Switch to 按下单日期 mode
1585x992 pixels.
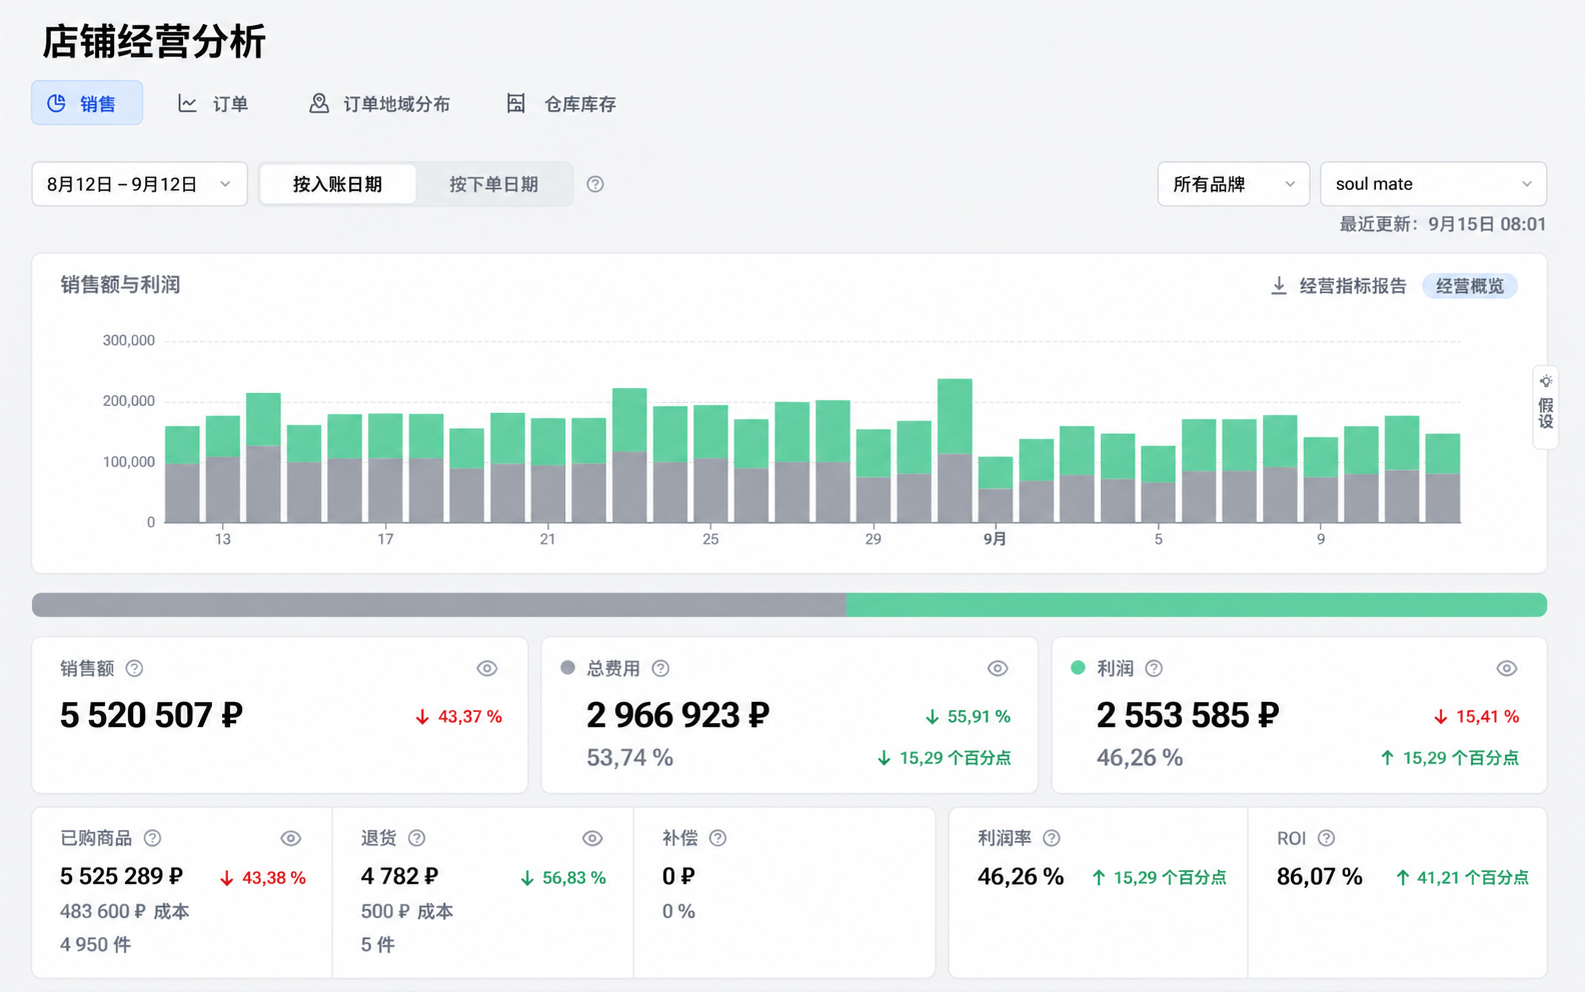pyautogui.click(x=494, y=184)
